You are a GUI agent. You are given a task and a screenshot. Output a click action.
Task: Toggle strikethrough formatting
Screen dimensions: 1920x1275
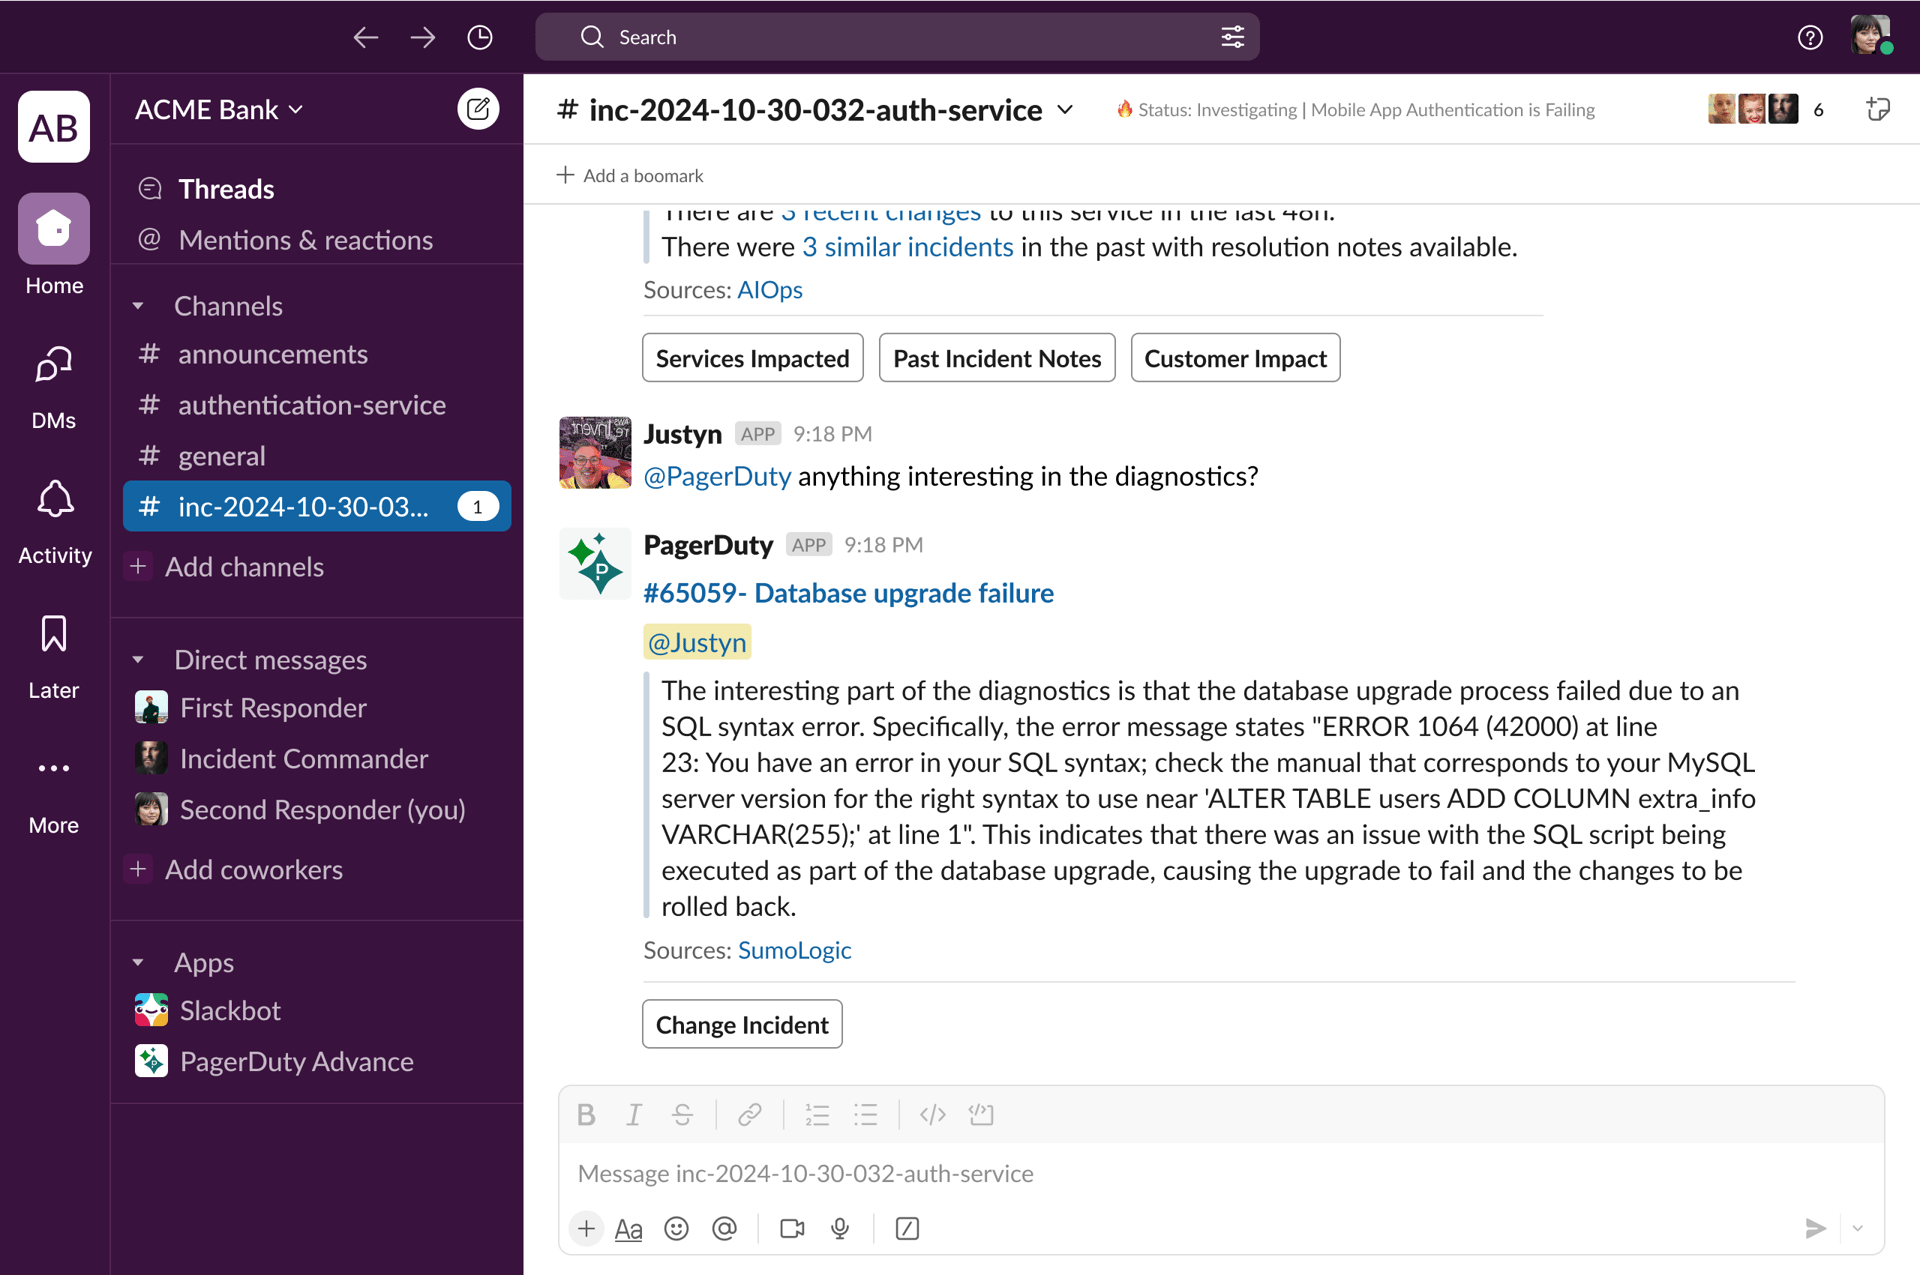click(x=682, y=1114)
